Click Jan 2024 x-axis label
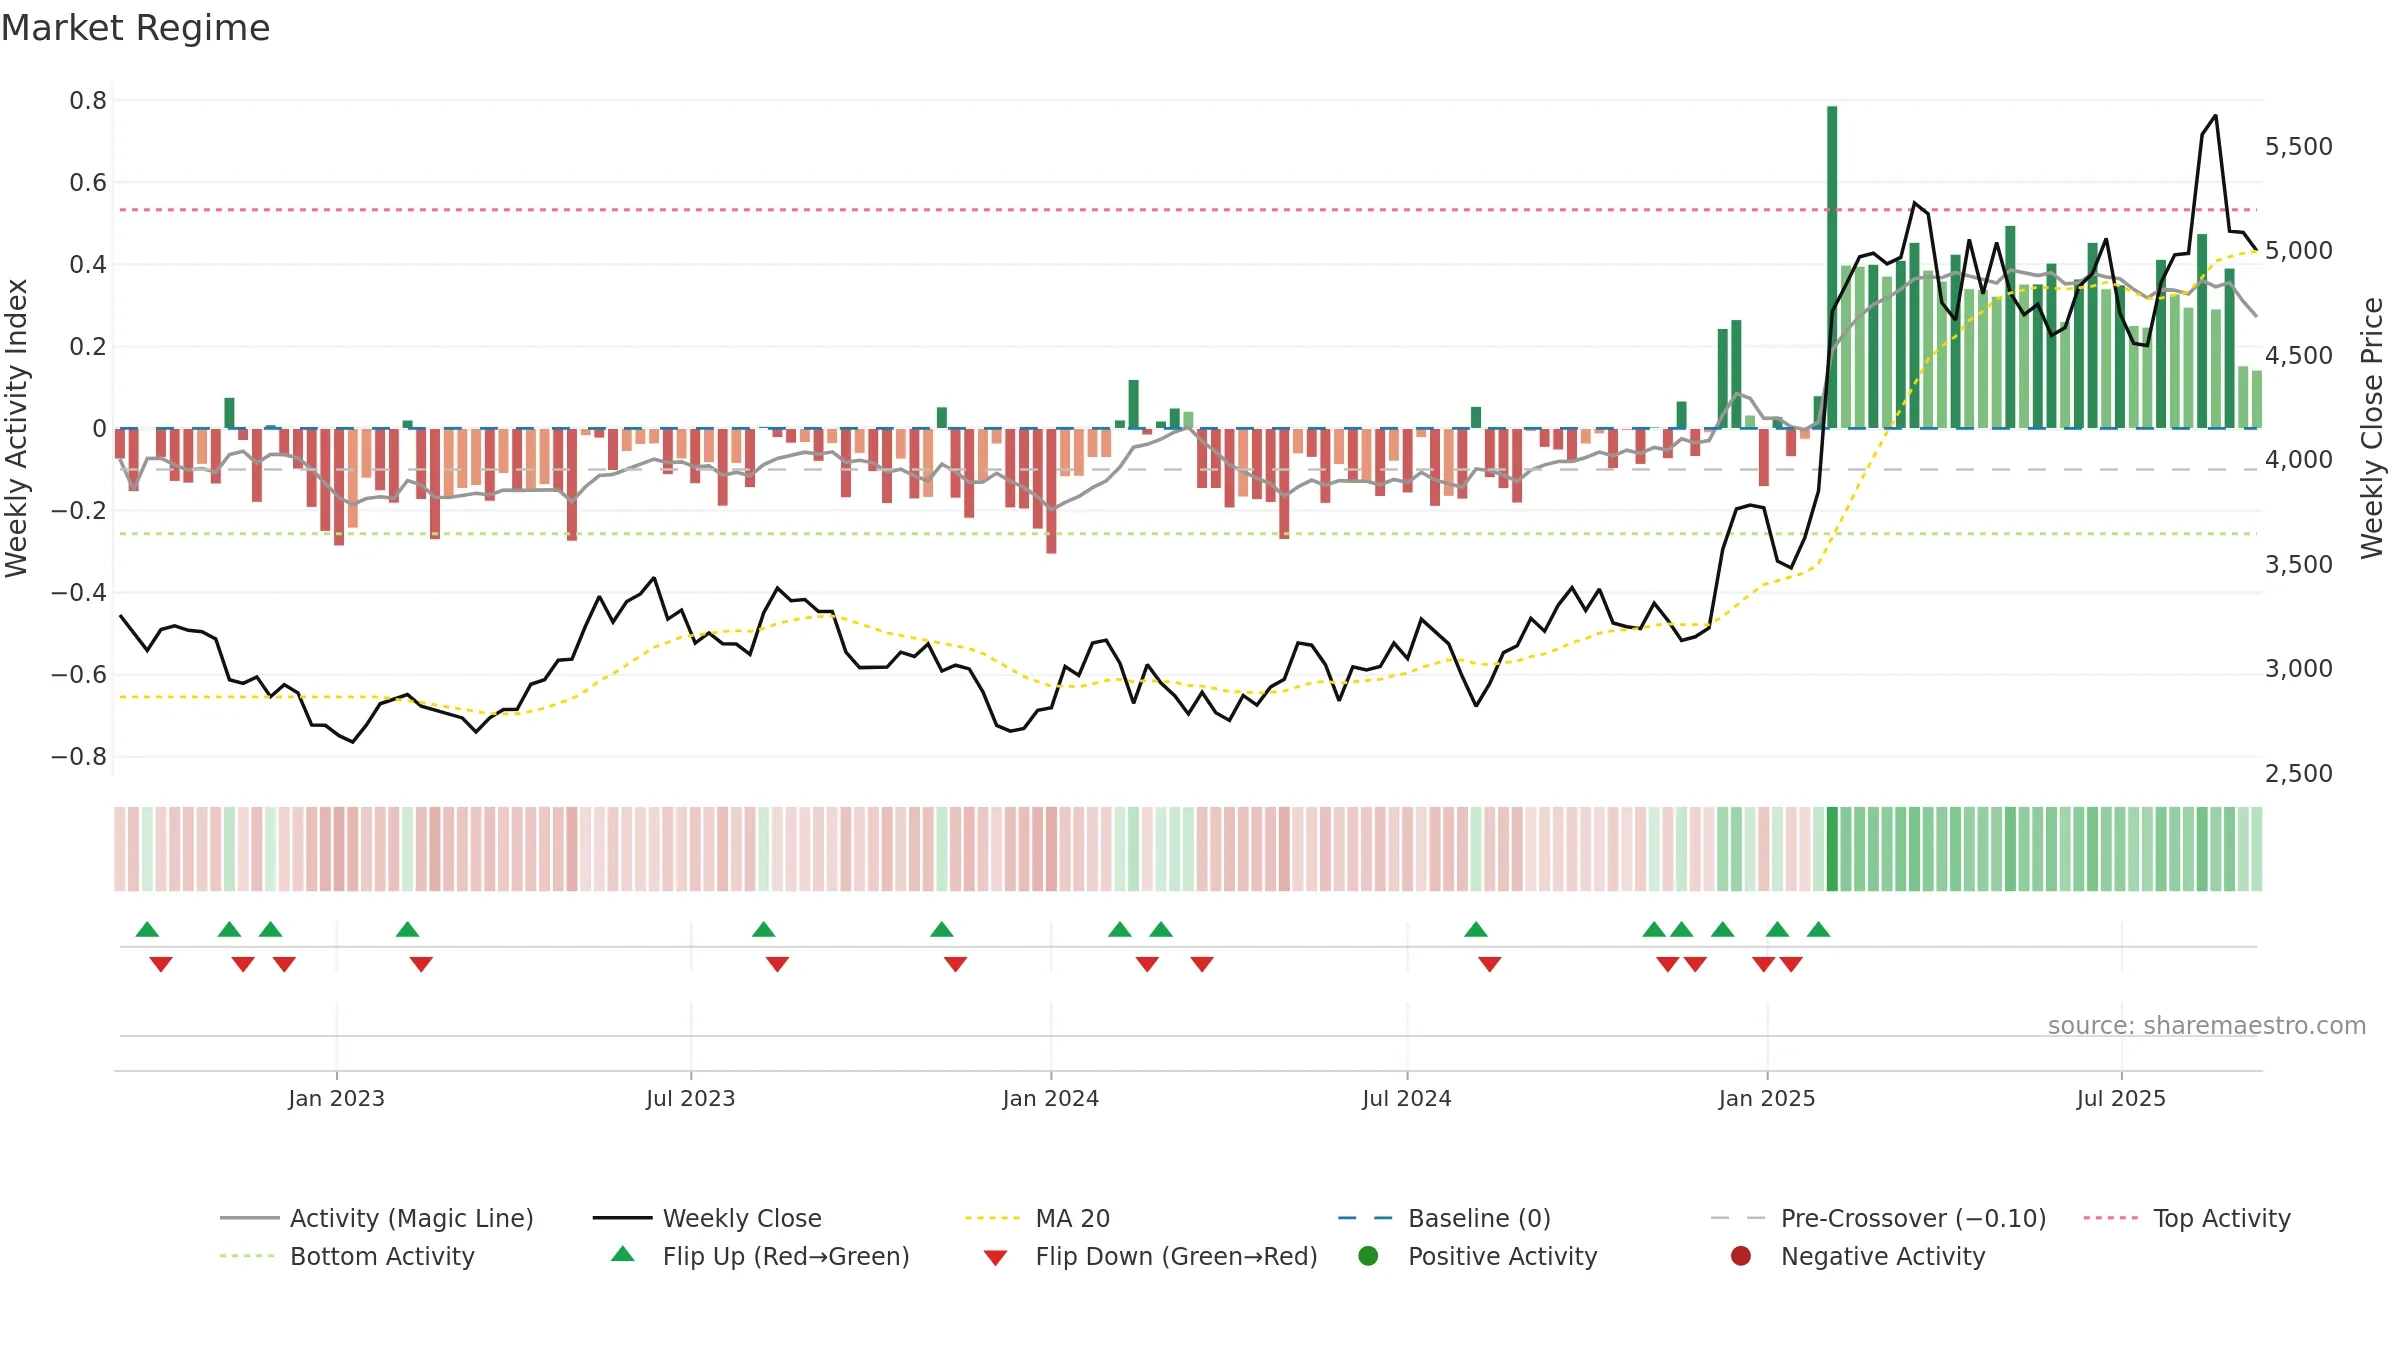 pyautogui.click(x=1051, y=1098)
